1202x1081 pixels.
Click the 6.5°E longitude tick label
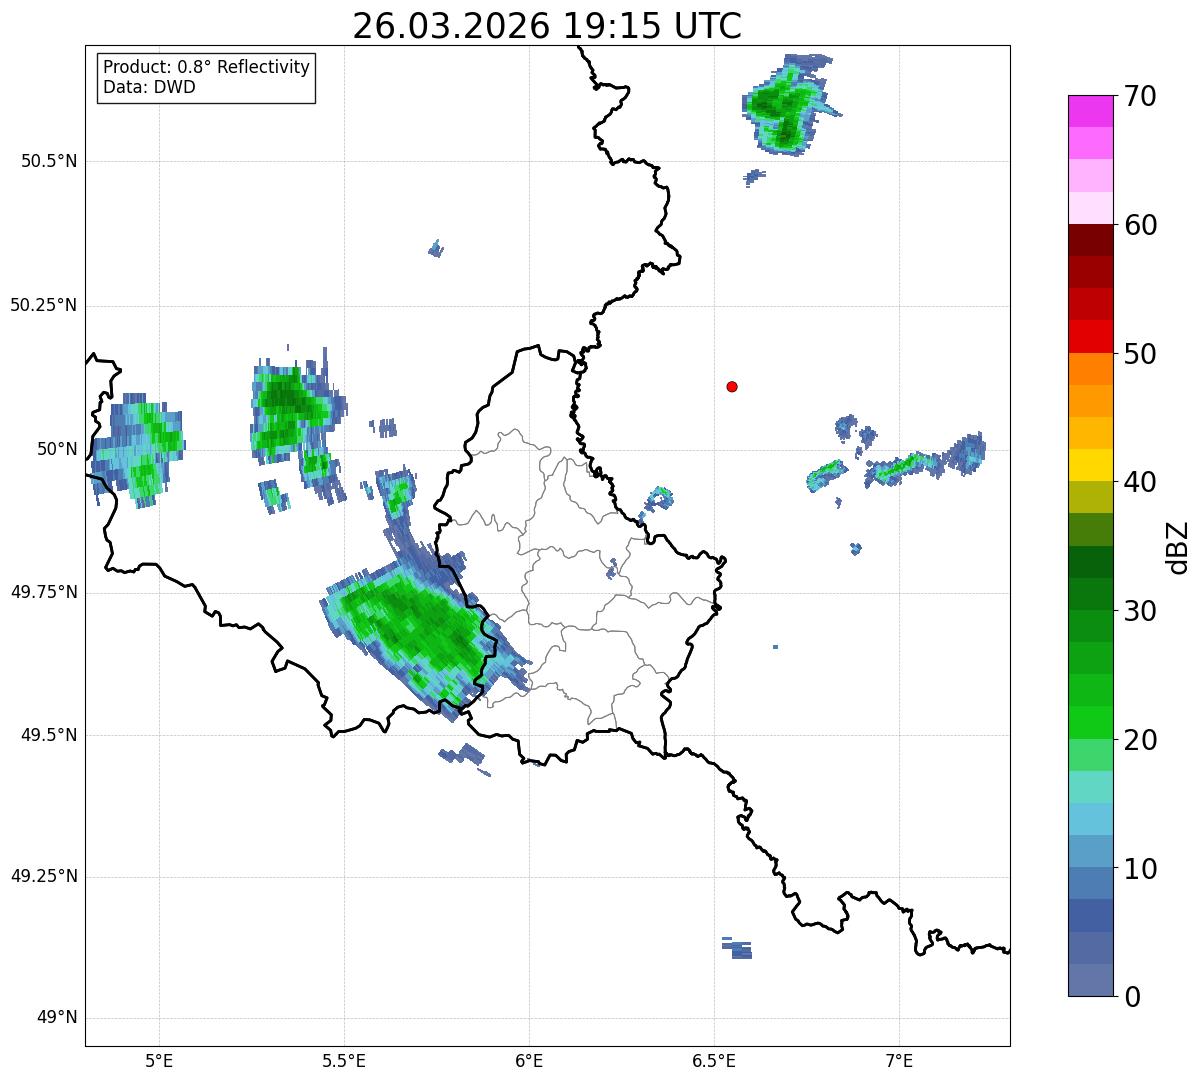[714, 1060]
